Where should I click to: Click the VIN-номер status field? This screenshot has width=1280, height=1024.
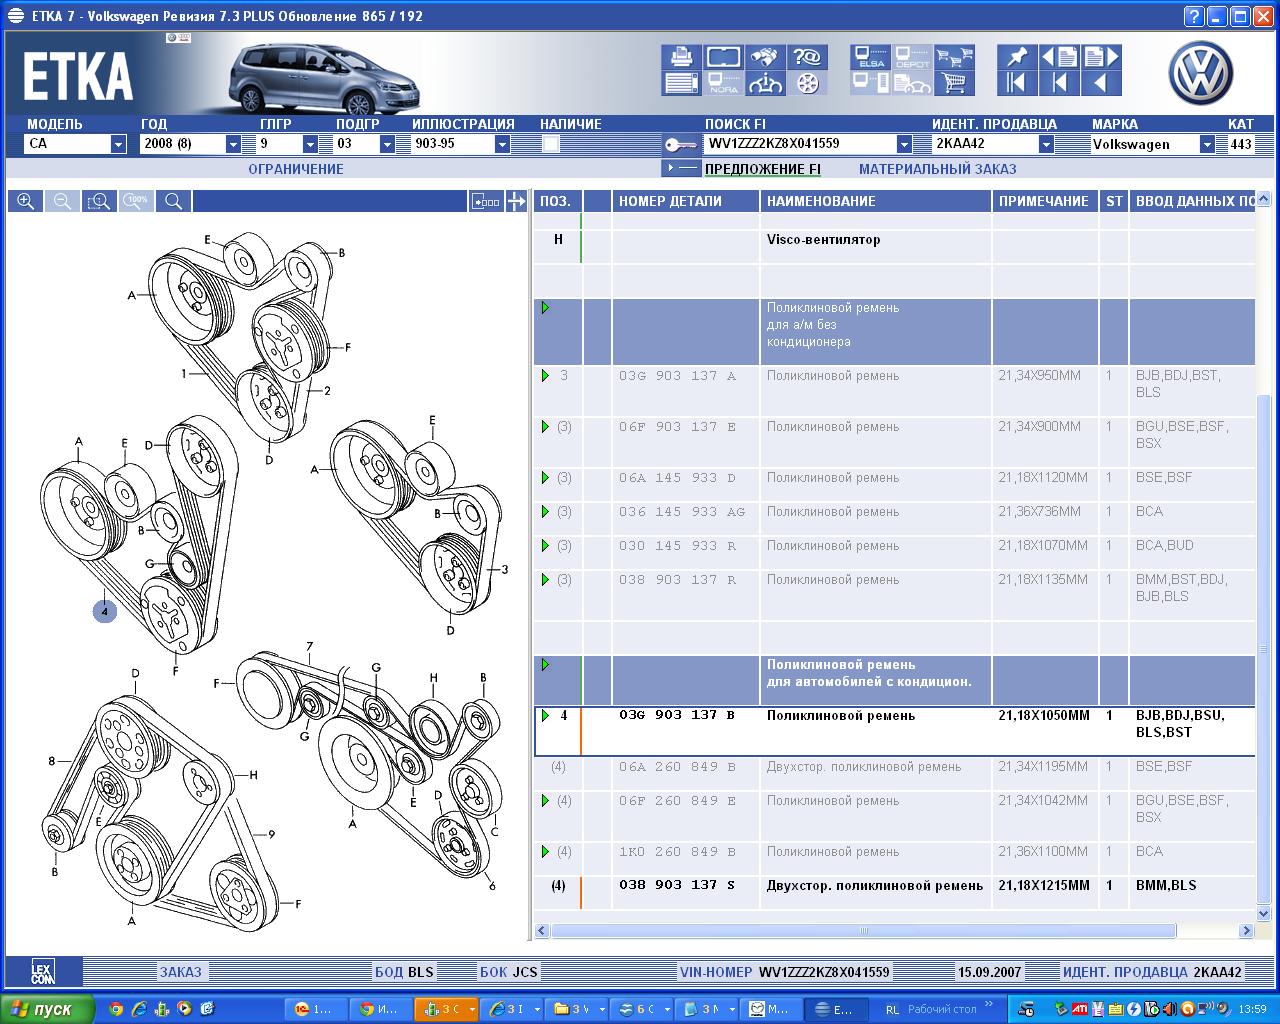click(x=785, y=972)
